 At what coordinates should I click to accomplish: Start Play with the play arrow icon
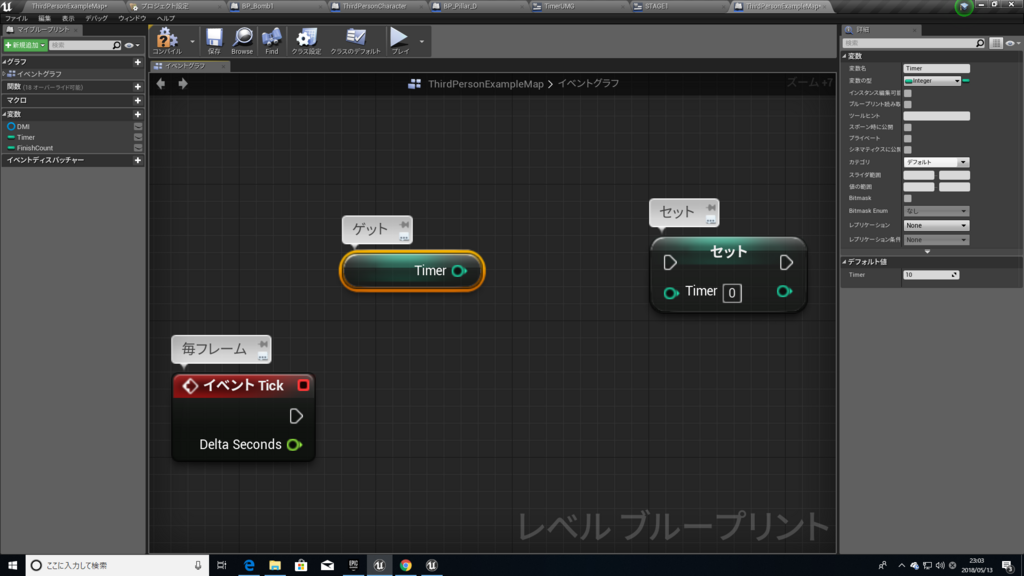tap(399, 37)
